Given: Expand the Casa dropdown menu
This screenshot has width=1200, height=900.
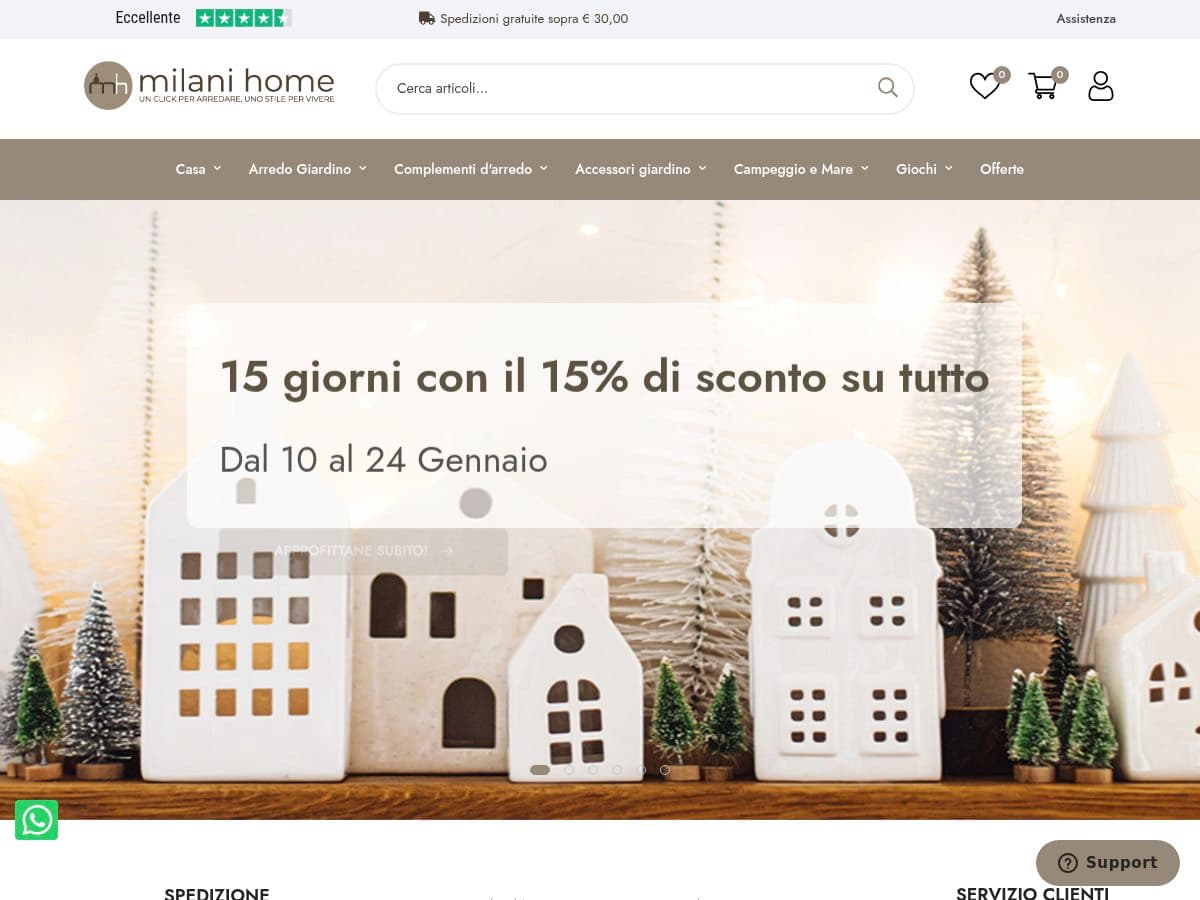Looking at the screenshot, I should point(198,169).
